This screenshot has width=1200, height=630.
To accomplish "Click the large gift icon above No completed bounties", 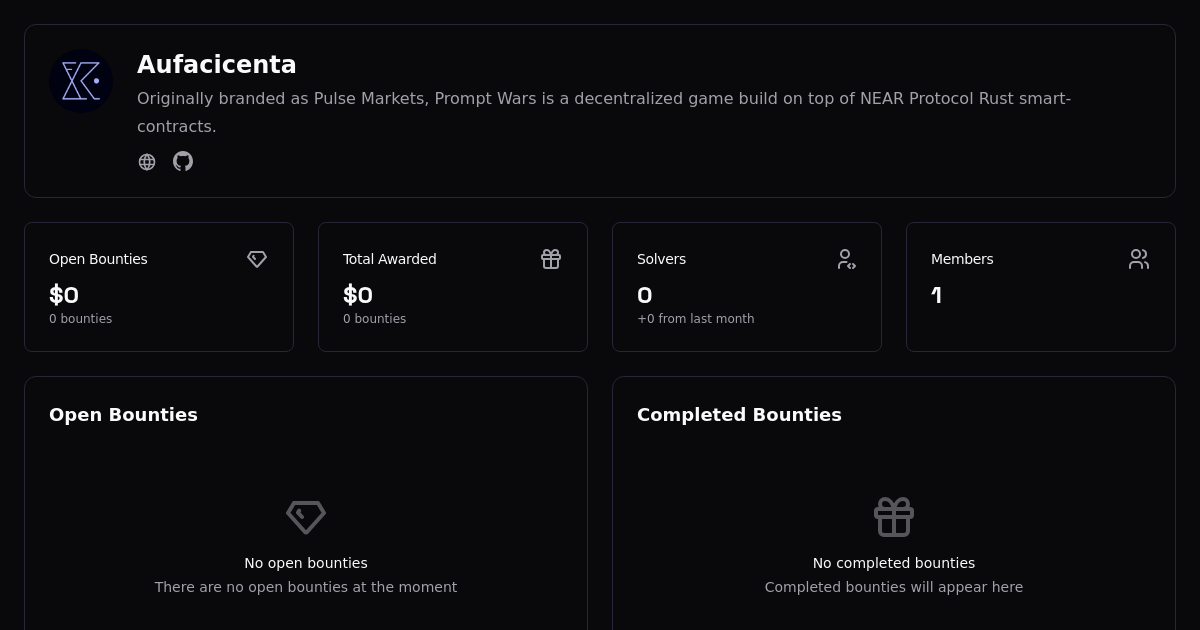I will point(894,517).
